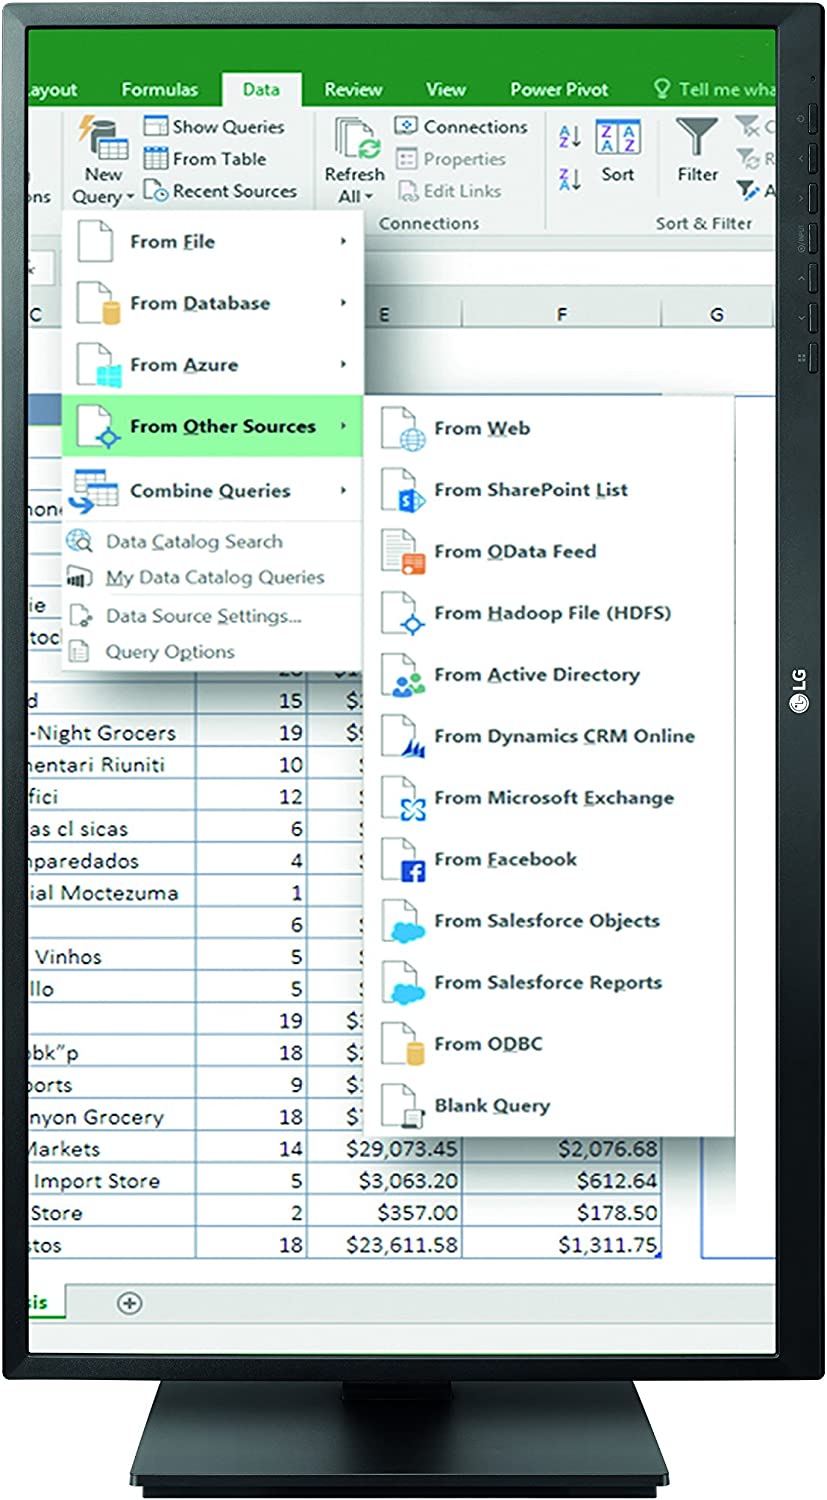Expand the From Azure submenu arrow
The height and width of the screenshot is (1500, 827).
[343, 364]
